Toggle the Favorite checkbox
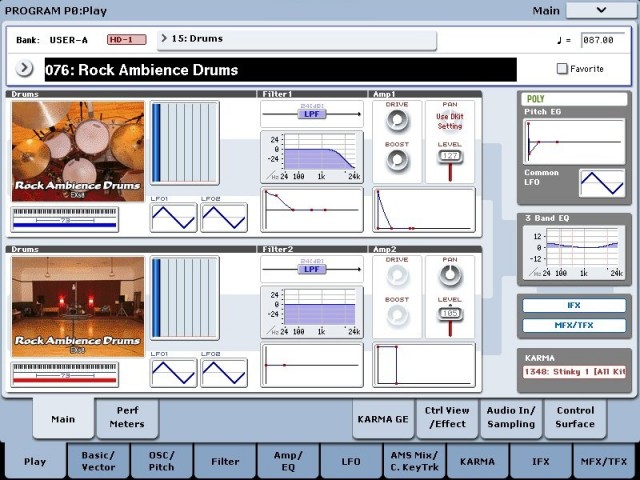 coord(562,69)
